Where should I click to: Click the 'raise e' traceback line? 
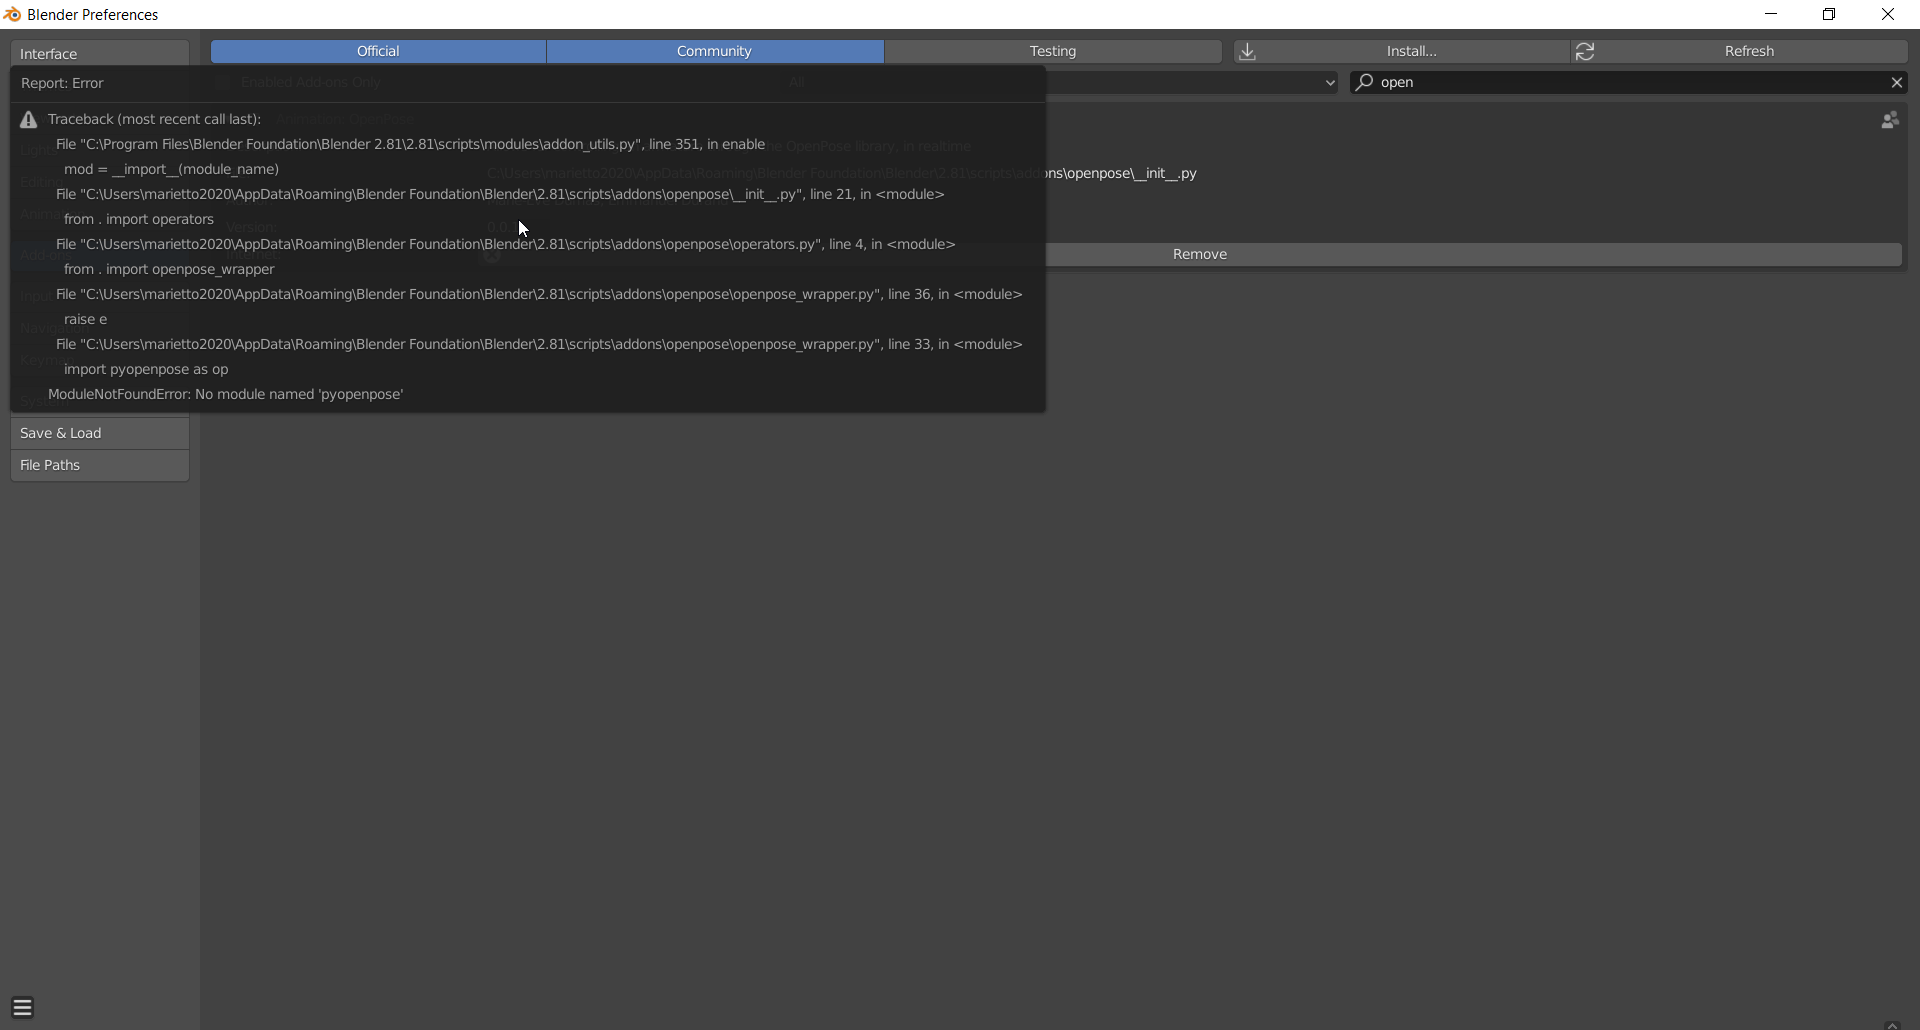(85, 319)
